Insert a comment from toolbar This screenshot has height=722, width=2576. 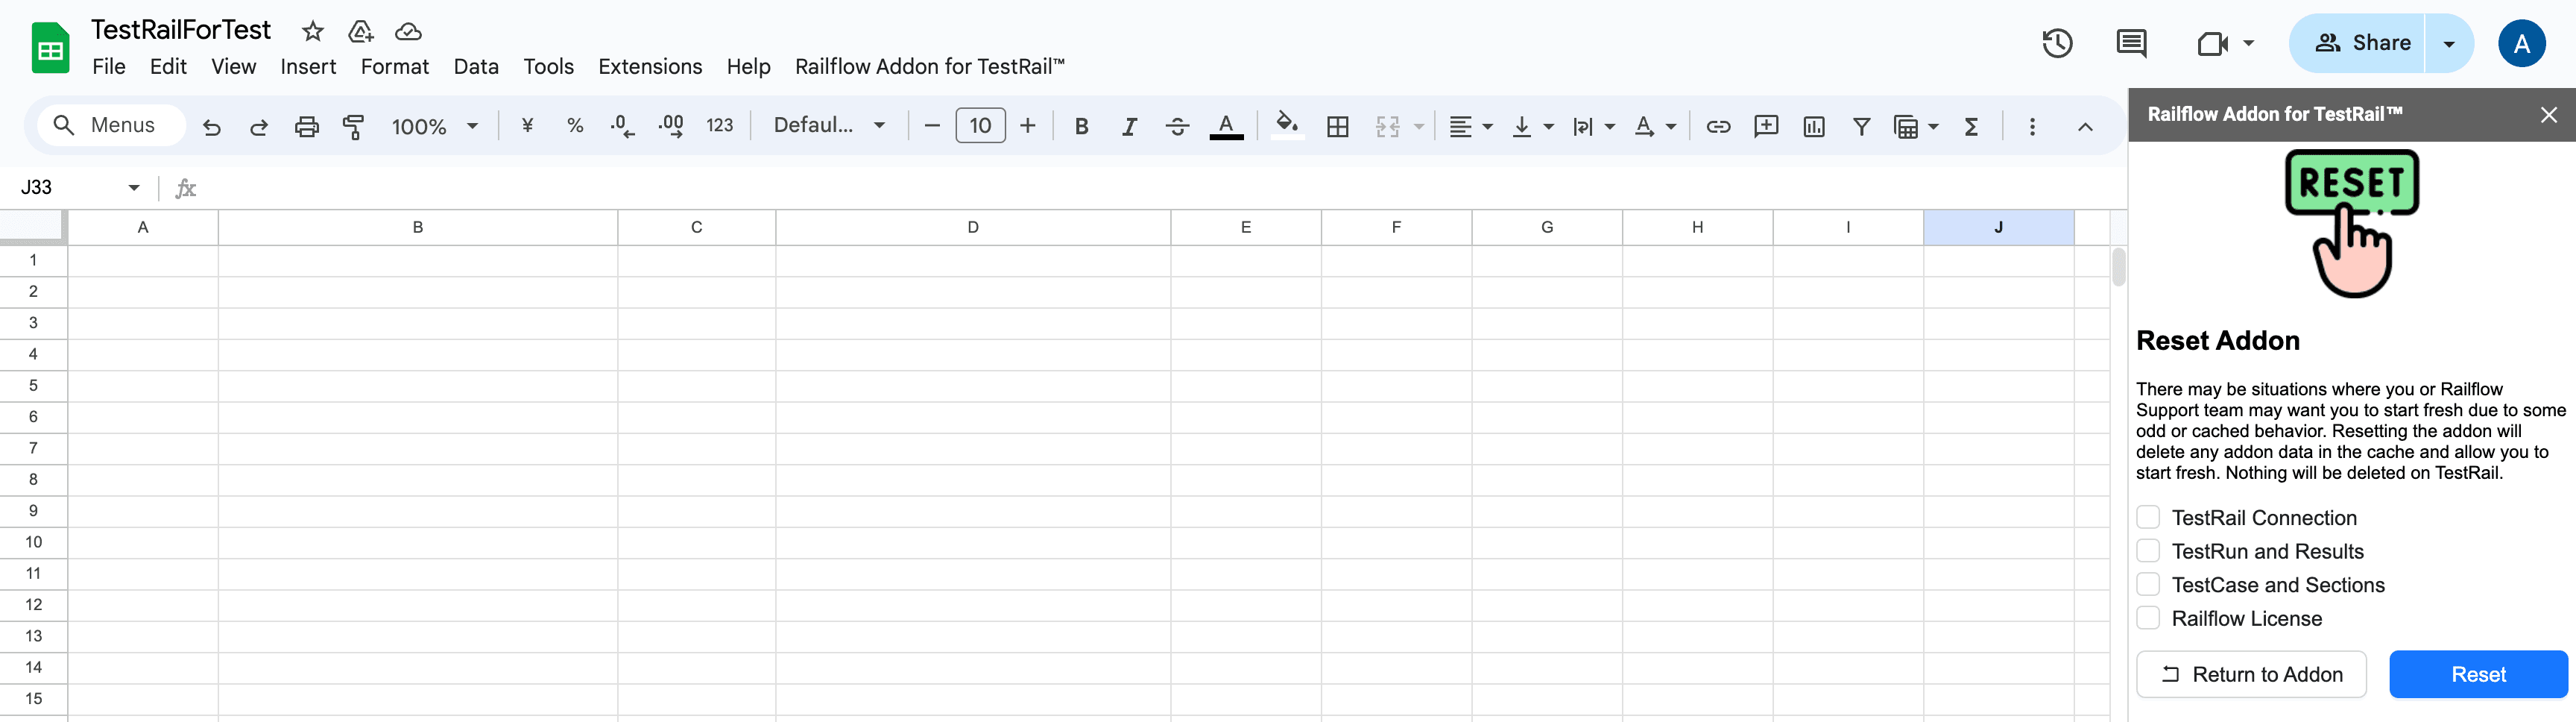coord(1766,126)
